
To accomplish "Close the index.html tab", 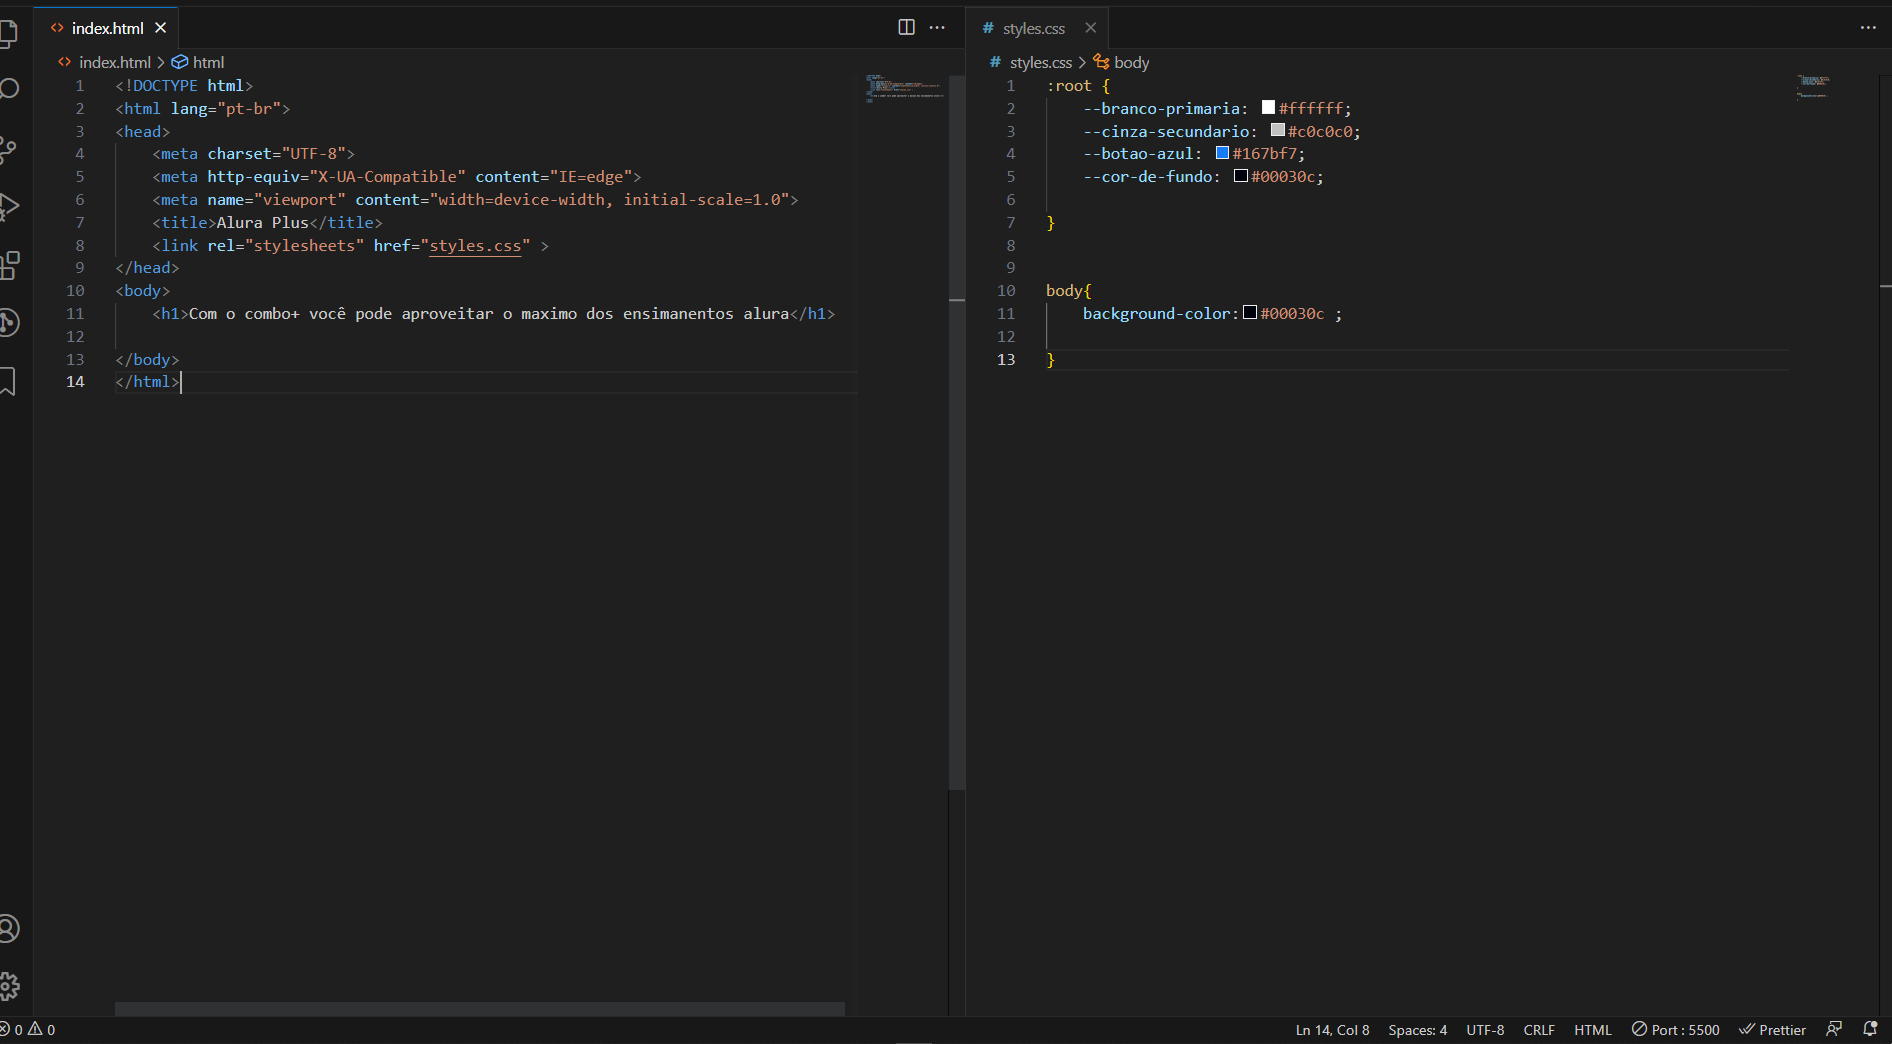I will point(161,28).
